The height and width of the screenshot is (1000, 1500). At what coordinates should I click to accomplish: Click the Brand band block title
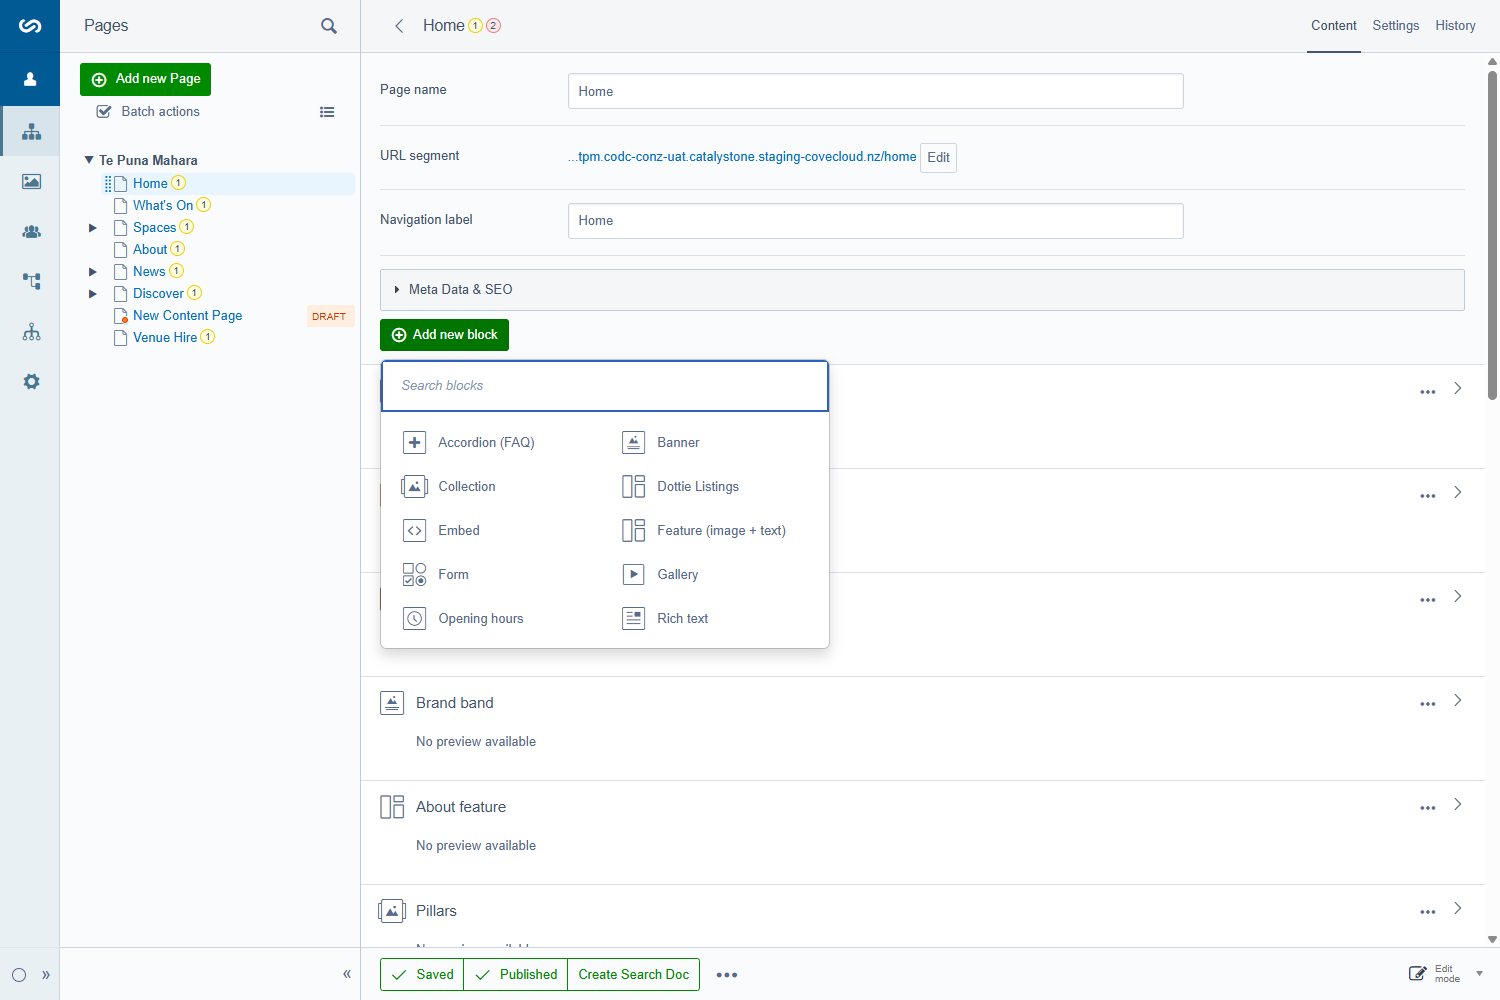pyautogui.click(x=455, y=703)
